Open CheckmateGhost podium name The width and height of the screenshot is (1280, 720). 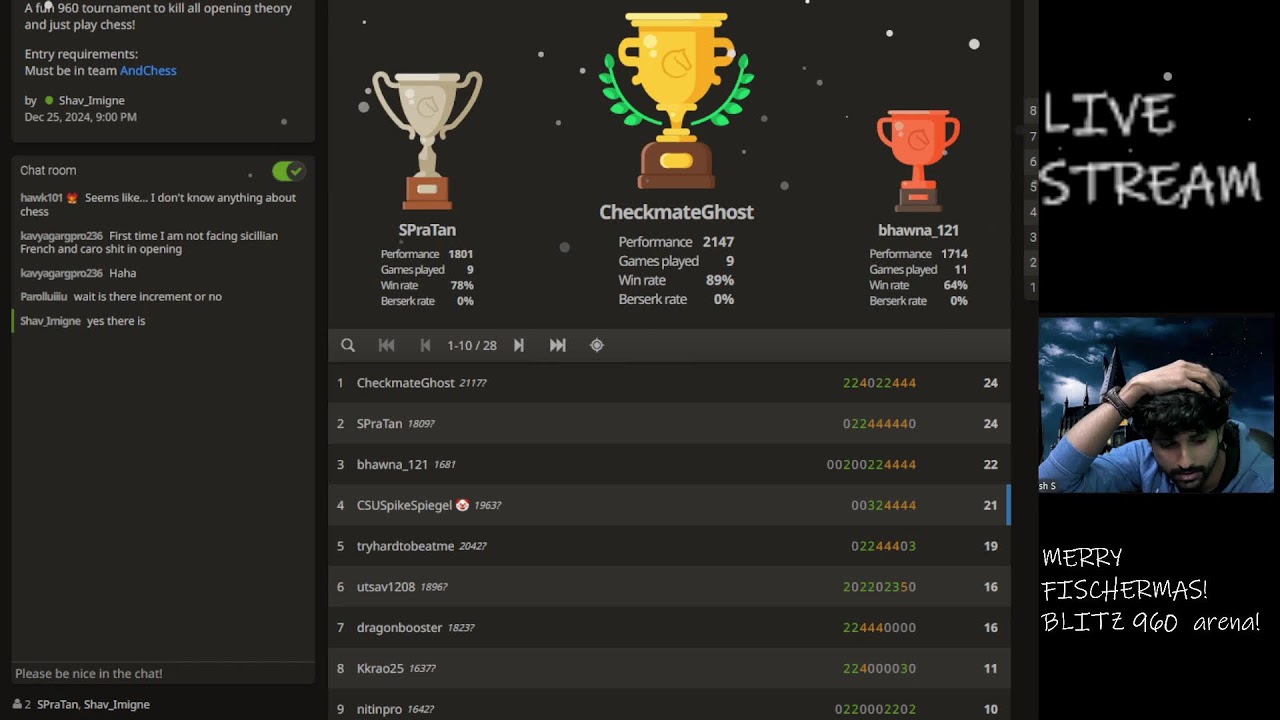(677, 212)
